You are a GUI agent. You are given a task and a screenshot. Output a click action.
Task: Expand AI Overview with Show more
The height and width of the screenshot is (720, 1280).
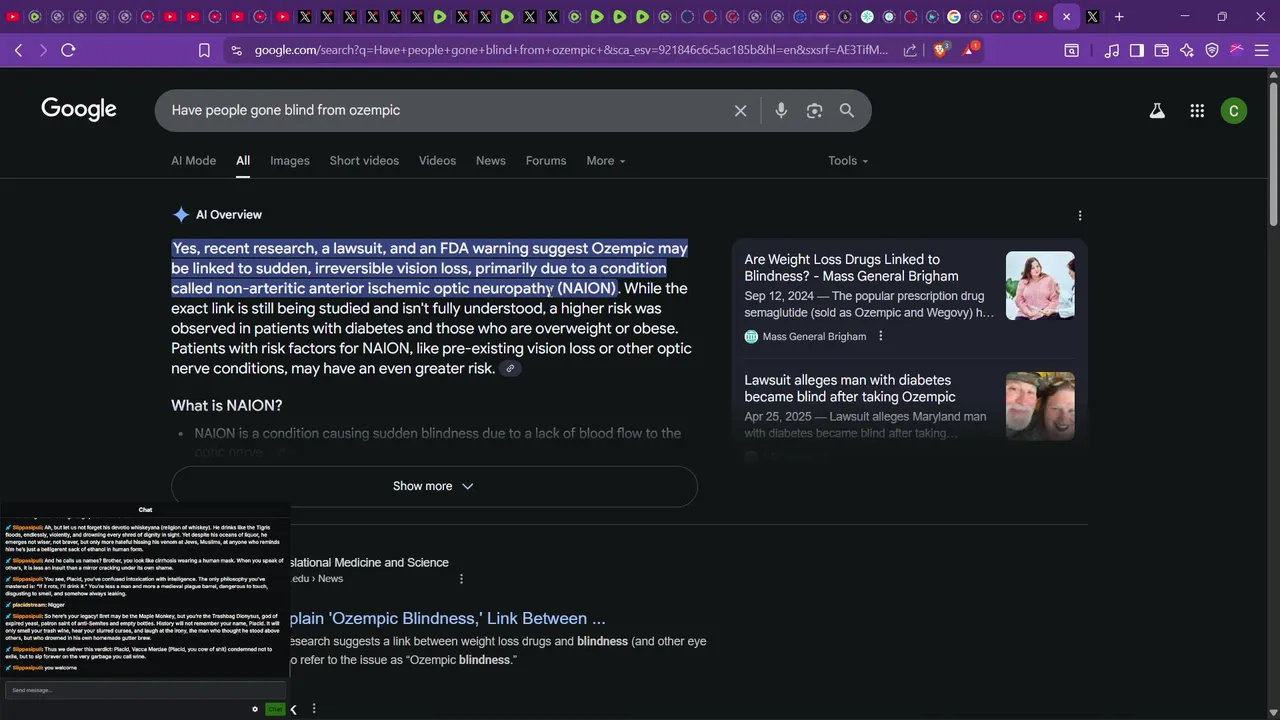434,486
